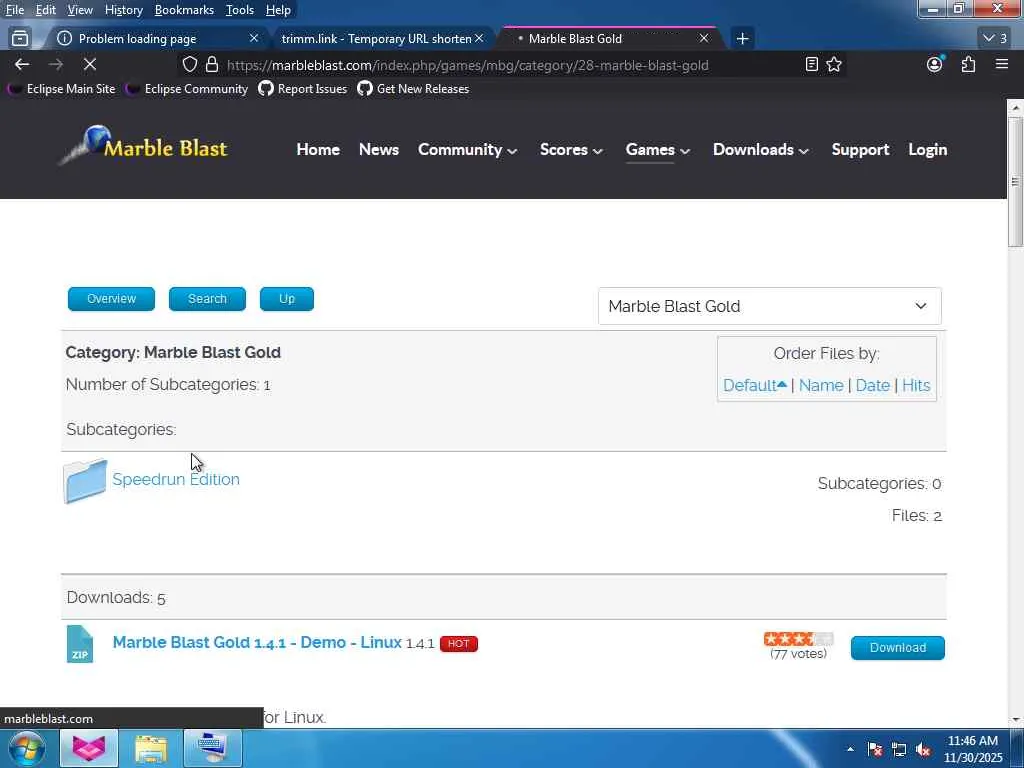Open the Windows Start menu

click(26, 748)
